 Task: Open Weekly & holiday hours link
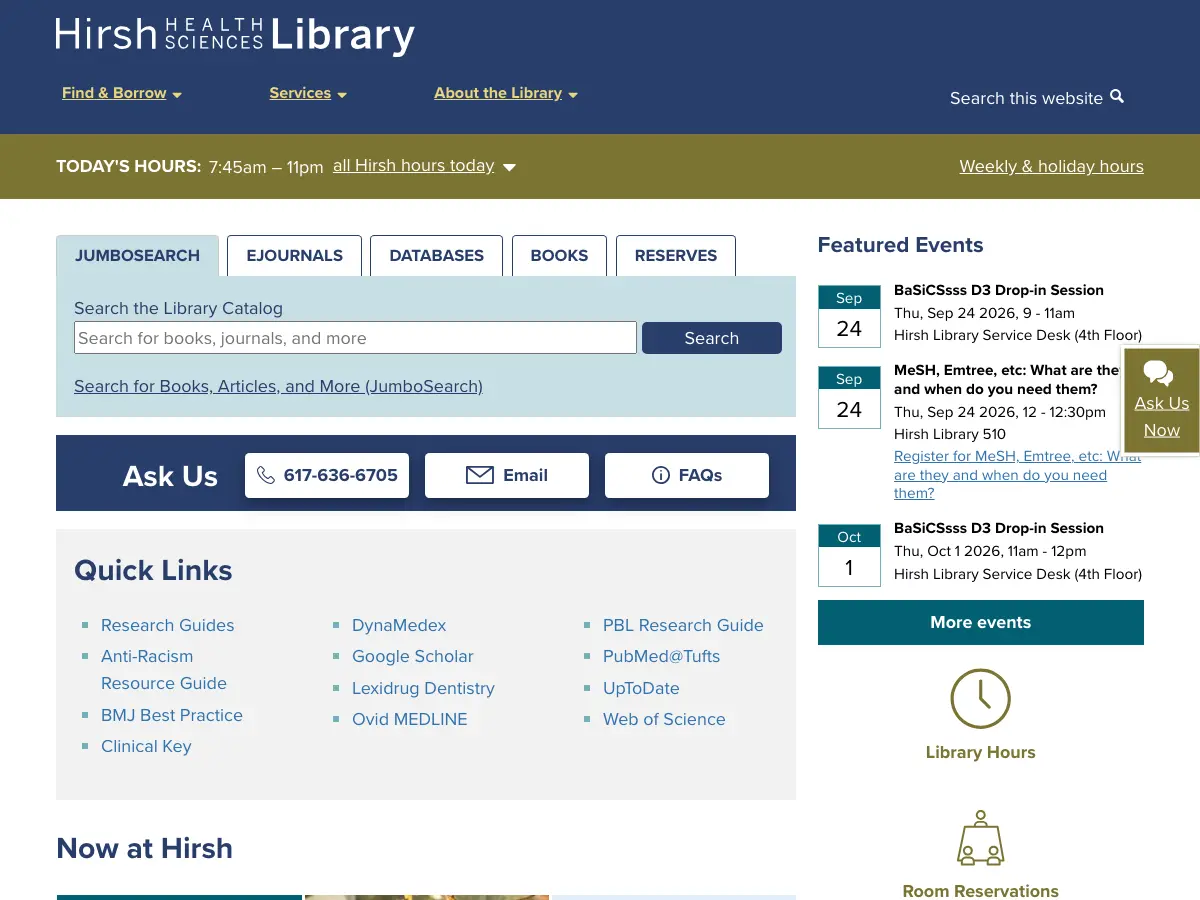1051,166
